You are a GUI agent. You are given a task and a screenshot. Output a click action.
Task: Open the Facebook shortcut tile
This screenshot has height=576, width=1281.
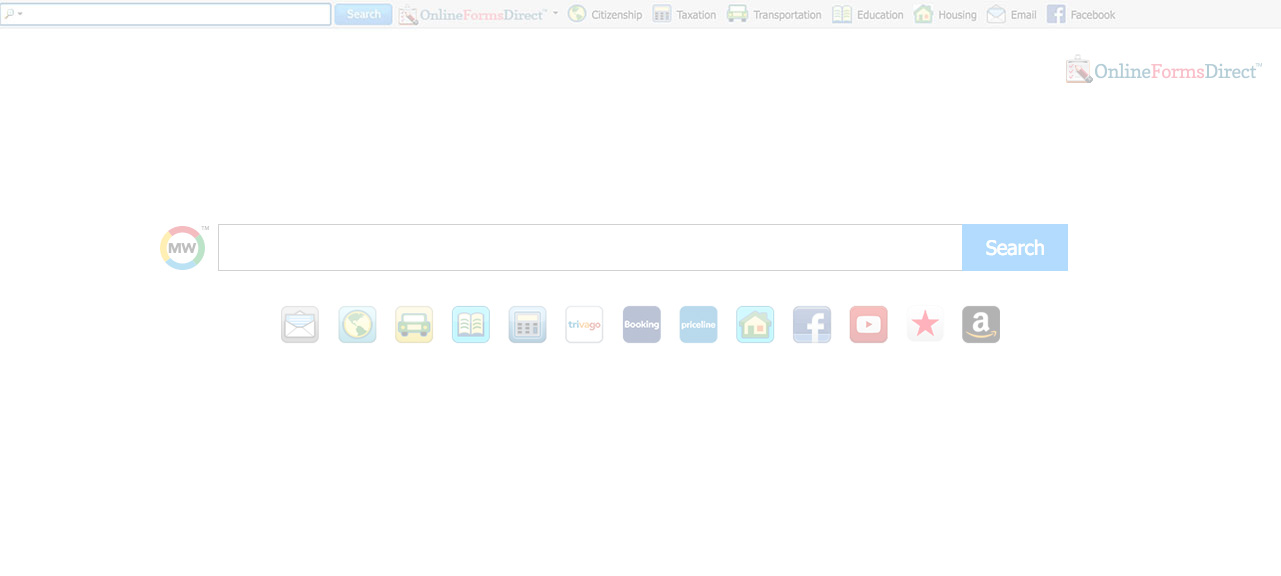click(812, 325)
